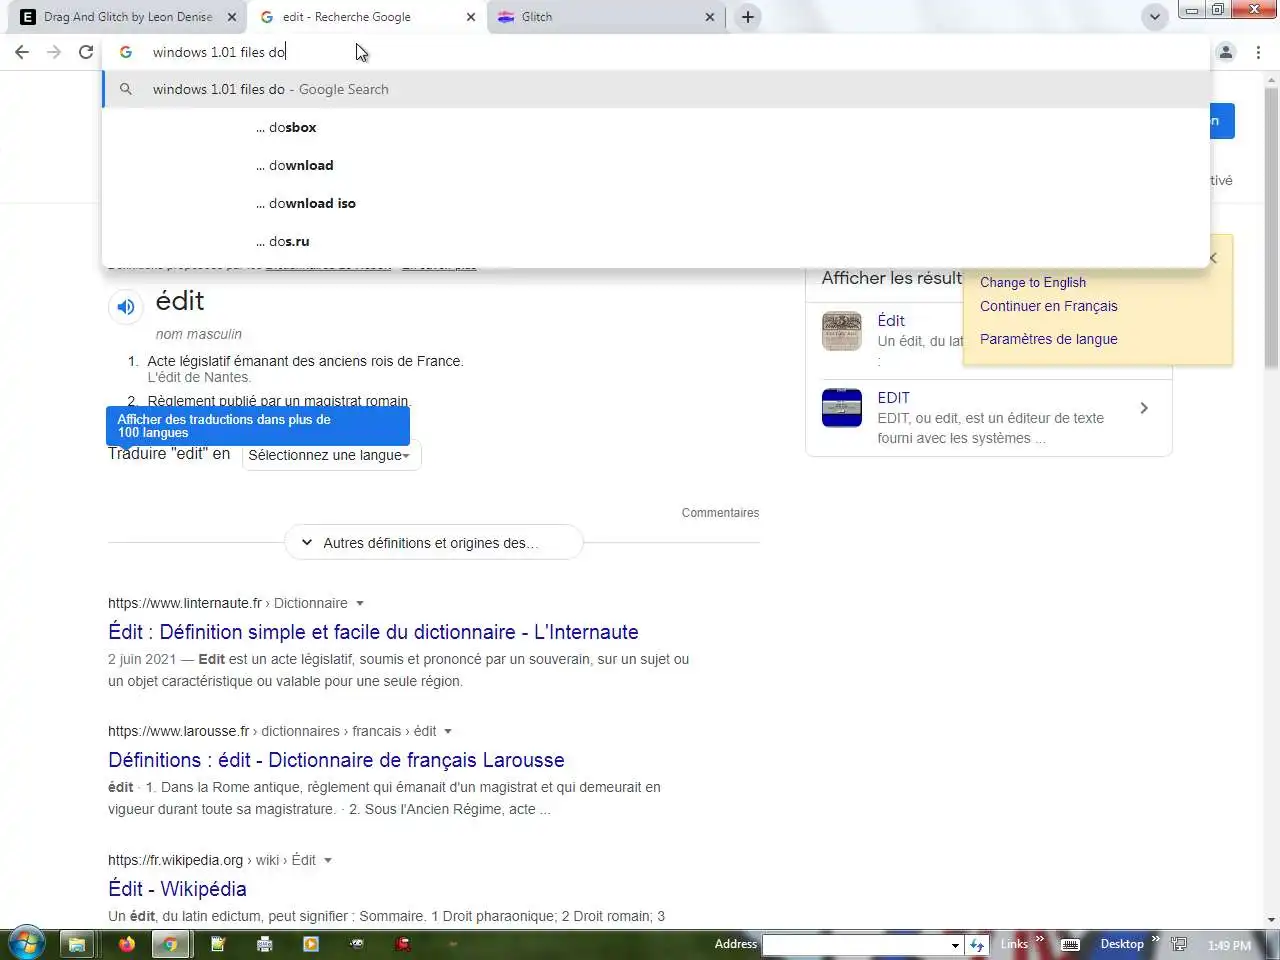Choose the 'windows 1.01 files do - Google Search' suggestion

pos(656,89)
